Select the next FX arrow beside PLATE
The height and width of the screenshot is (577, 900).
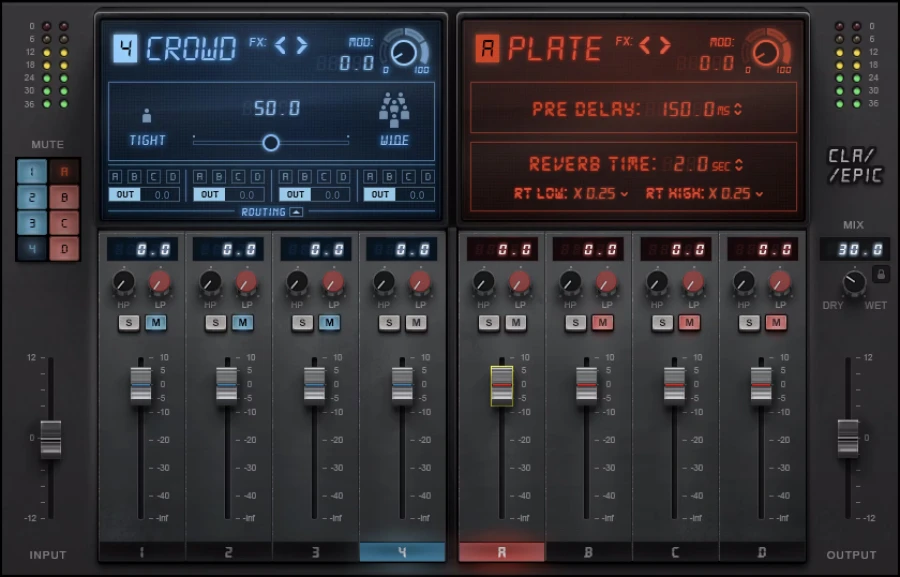665,45
